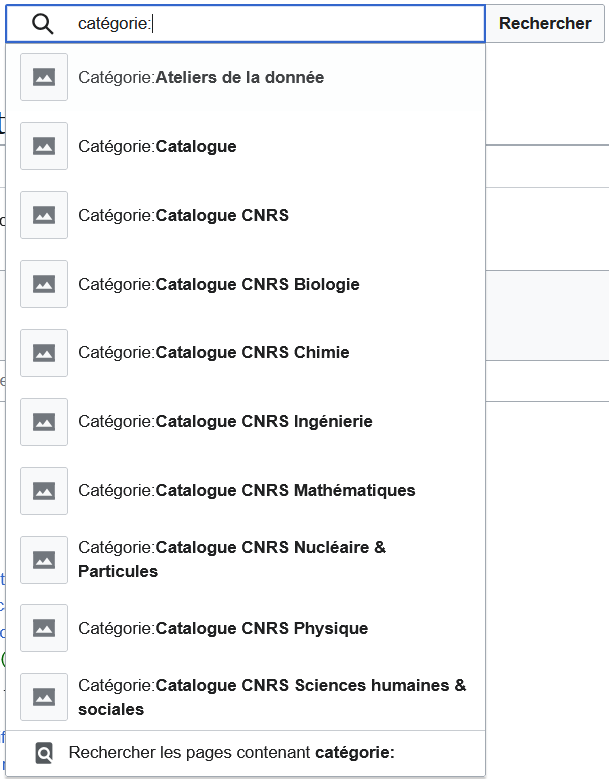Select Catalogue CNRS Sciences humaines & sociales

(x=272, y=697)
